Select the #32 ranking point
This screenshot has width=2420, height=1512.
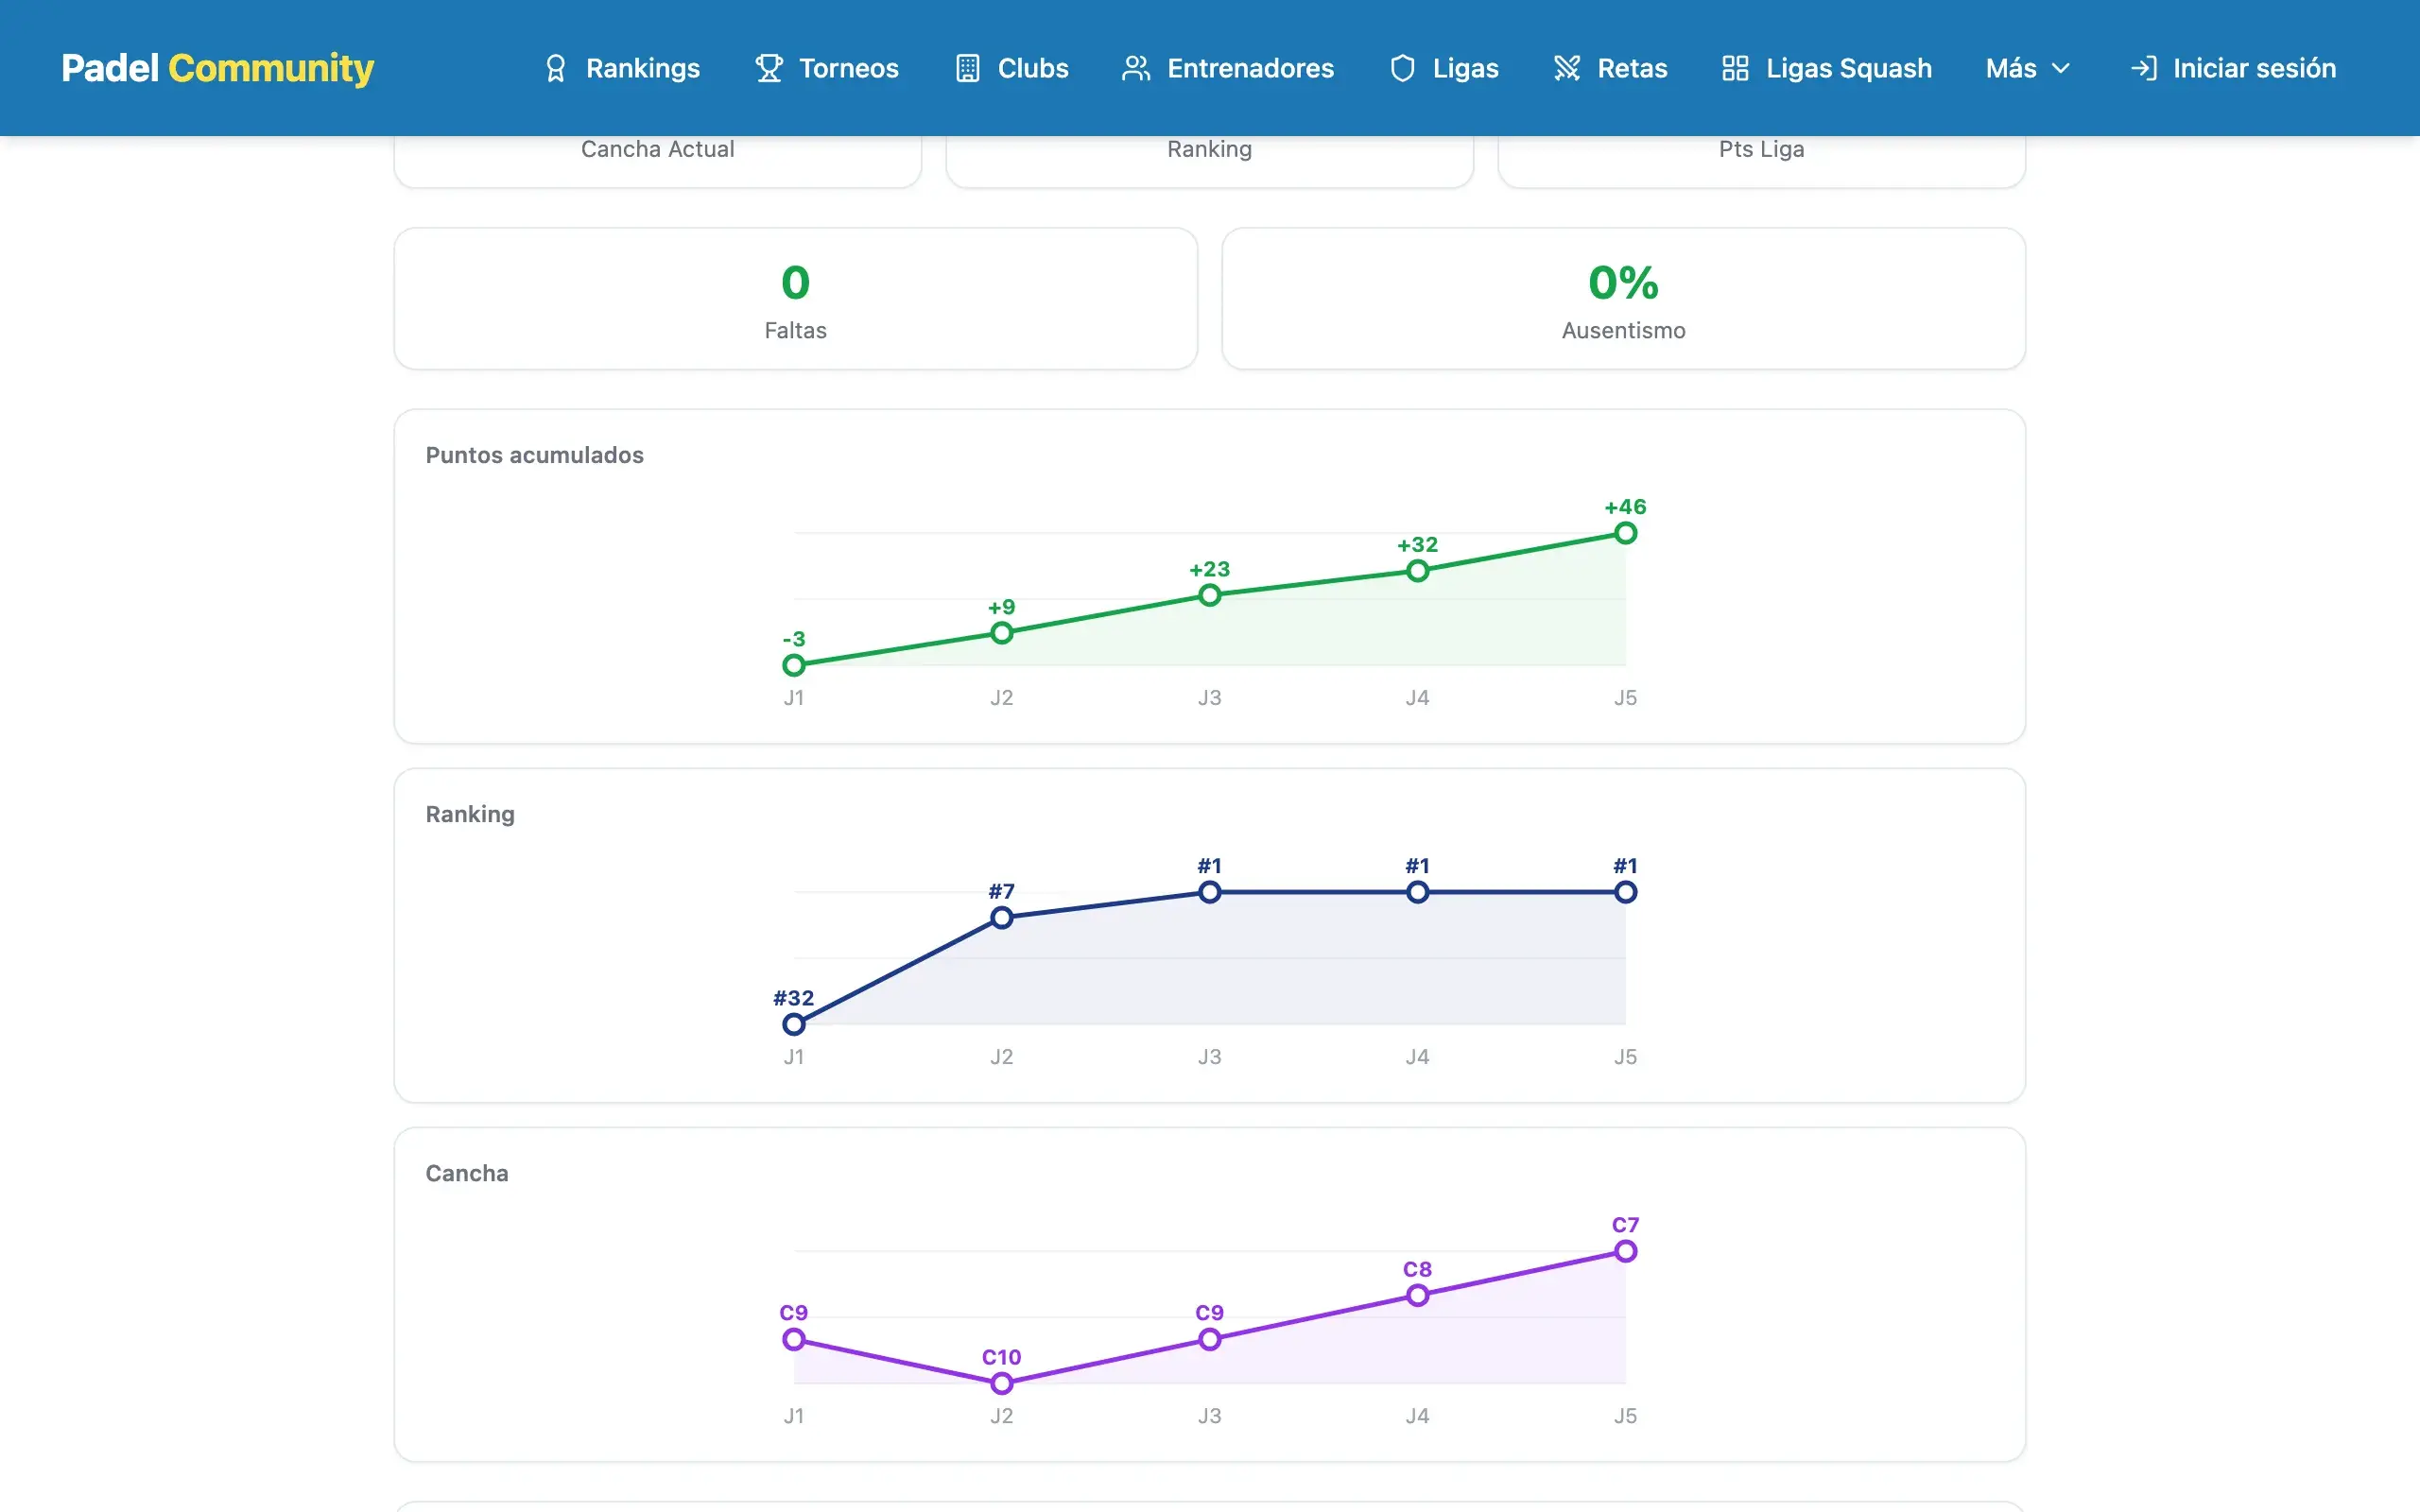click(x=794, y=1024)
